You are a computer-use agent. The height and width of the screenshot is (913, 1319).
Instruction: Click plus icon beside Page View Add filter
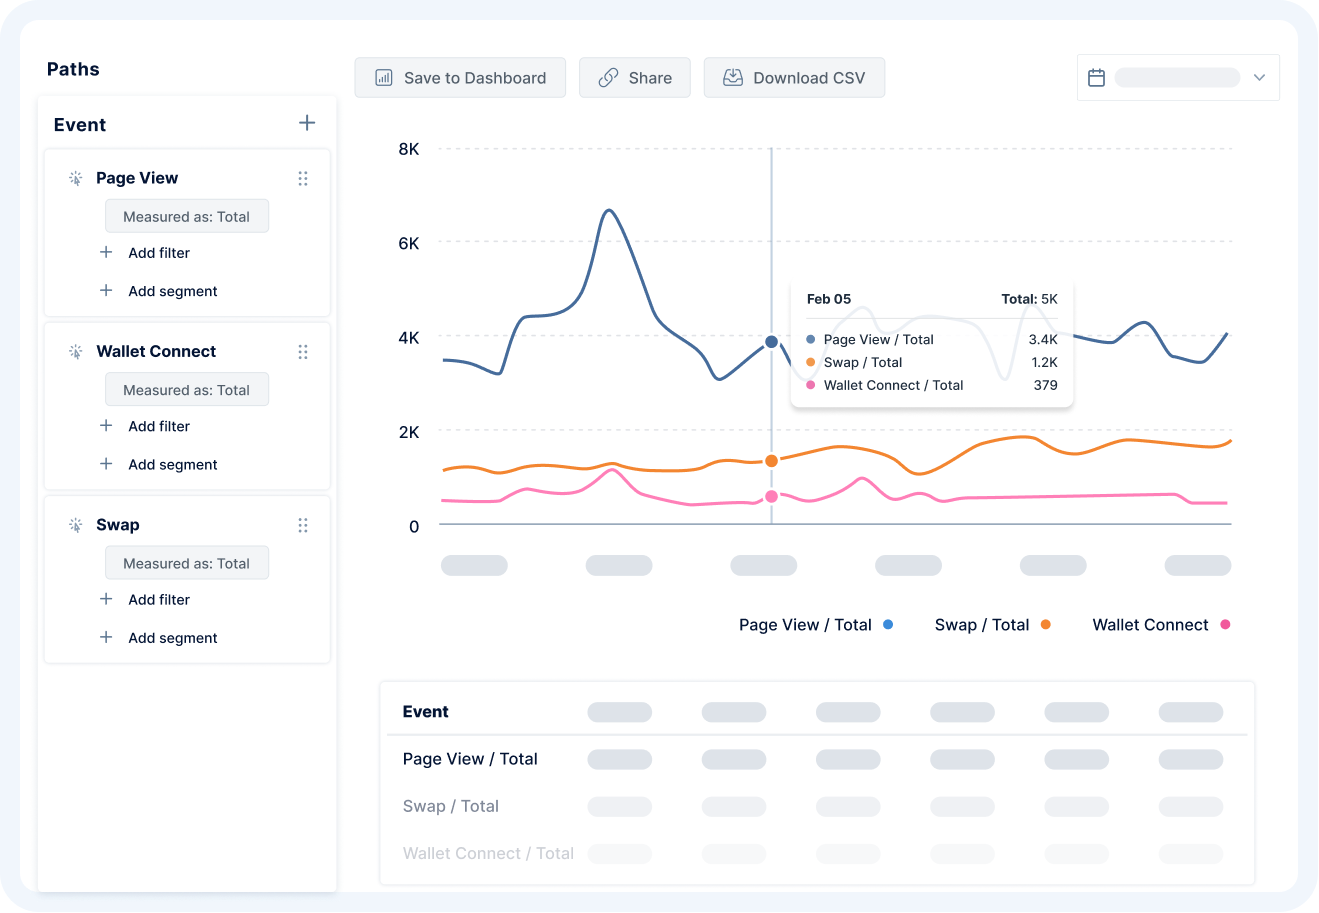(106, 252)
